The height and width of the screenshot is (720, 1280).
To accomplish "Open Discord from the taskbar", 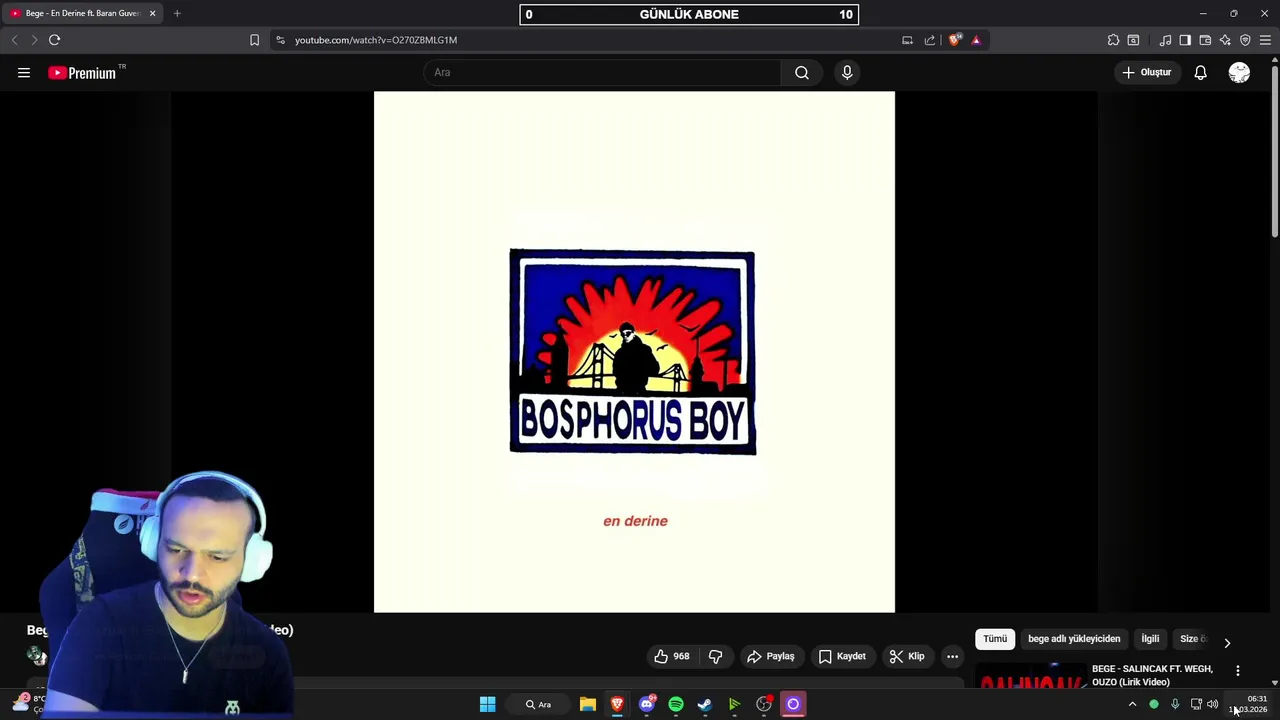I will [647, 704].
